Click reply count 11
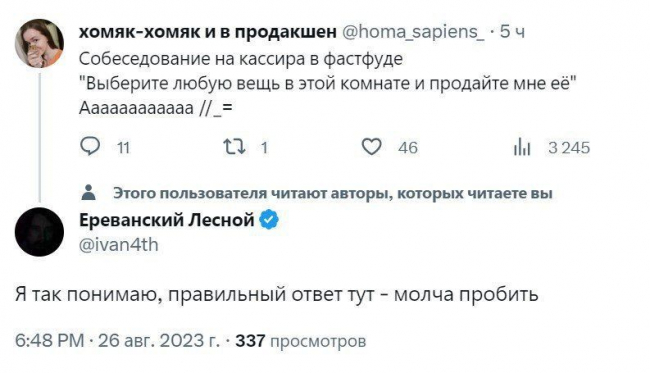This screenshot has width=650, height=373. pos(124,148)
